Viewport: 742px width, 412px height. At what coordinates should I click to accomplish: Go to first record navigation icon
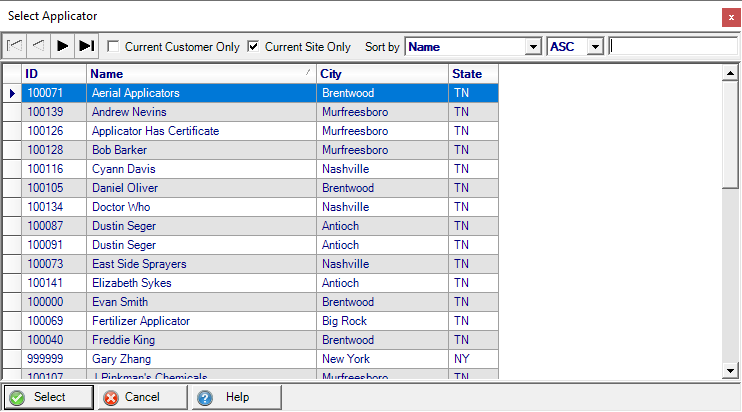(x=15, y=46)
